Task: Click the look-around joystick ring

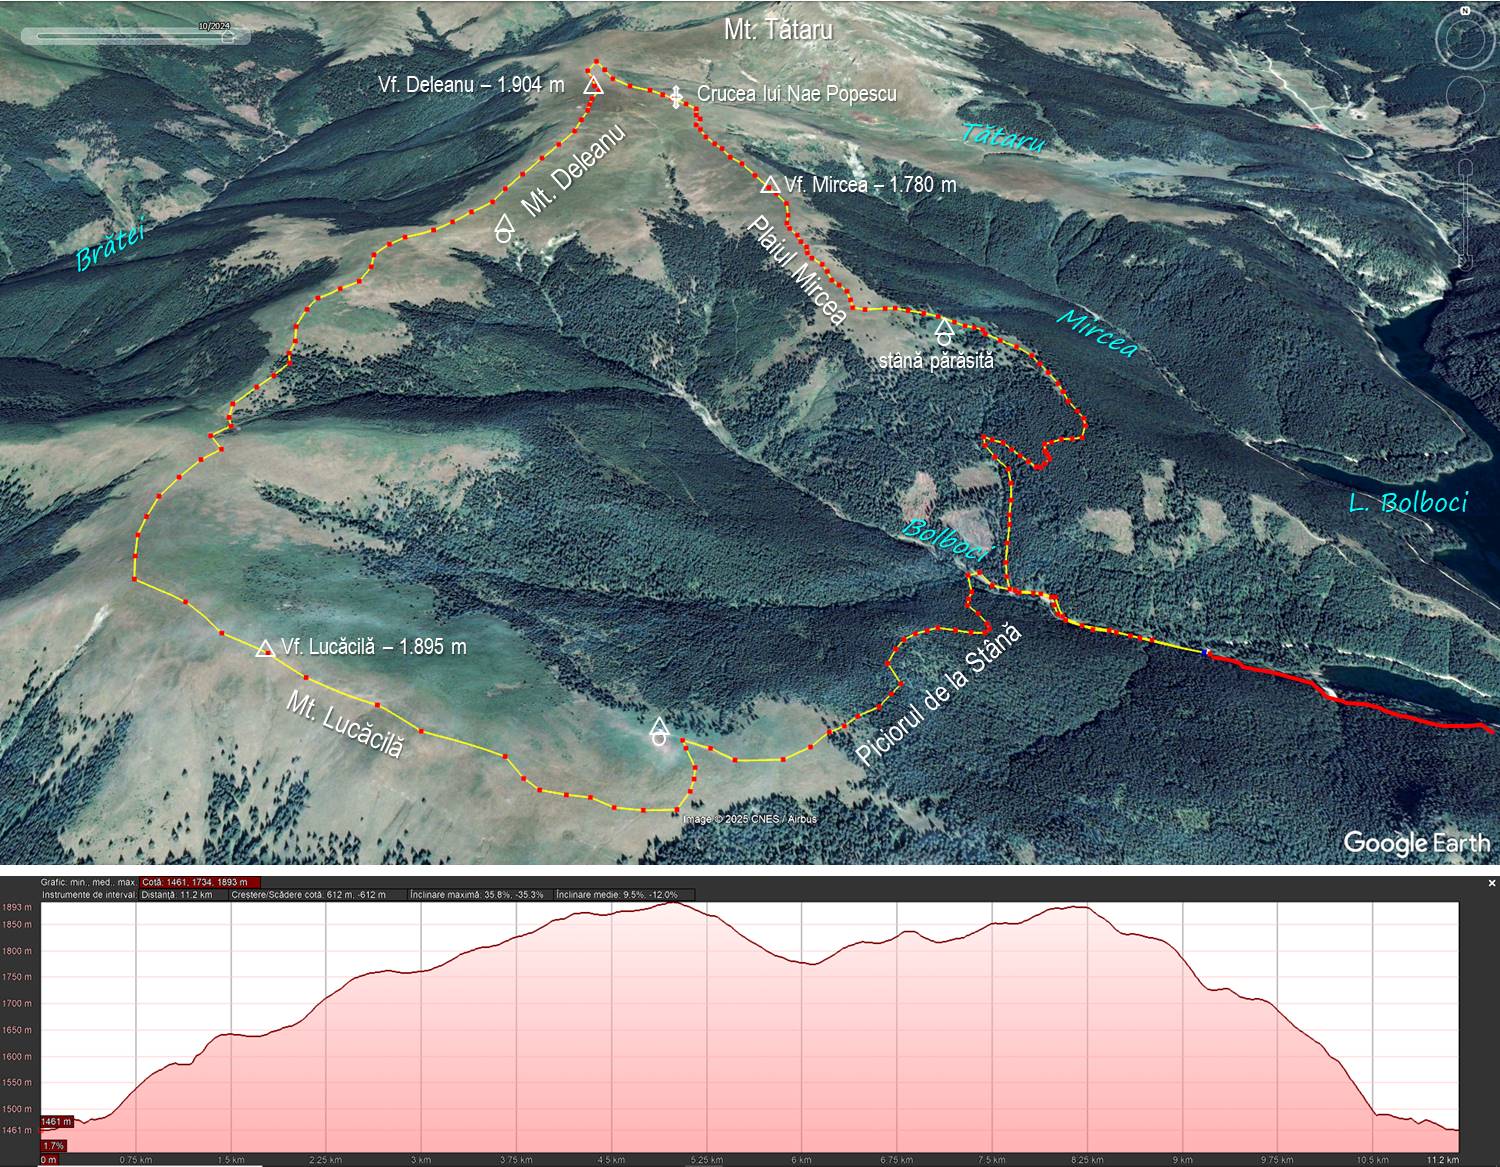Action: 1464,39
